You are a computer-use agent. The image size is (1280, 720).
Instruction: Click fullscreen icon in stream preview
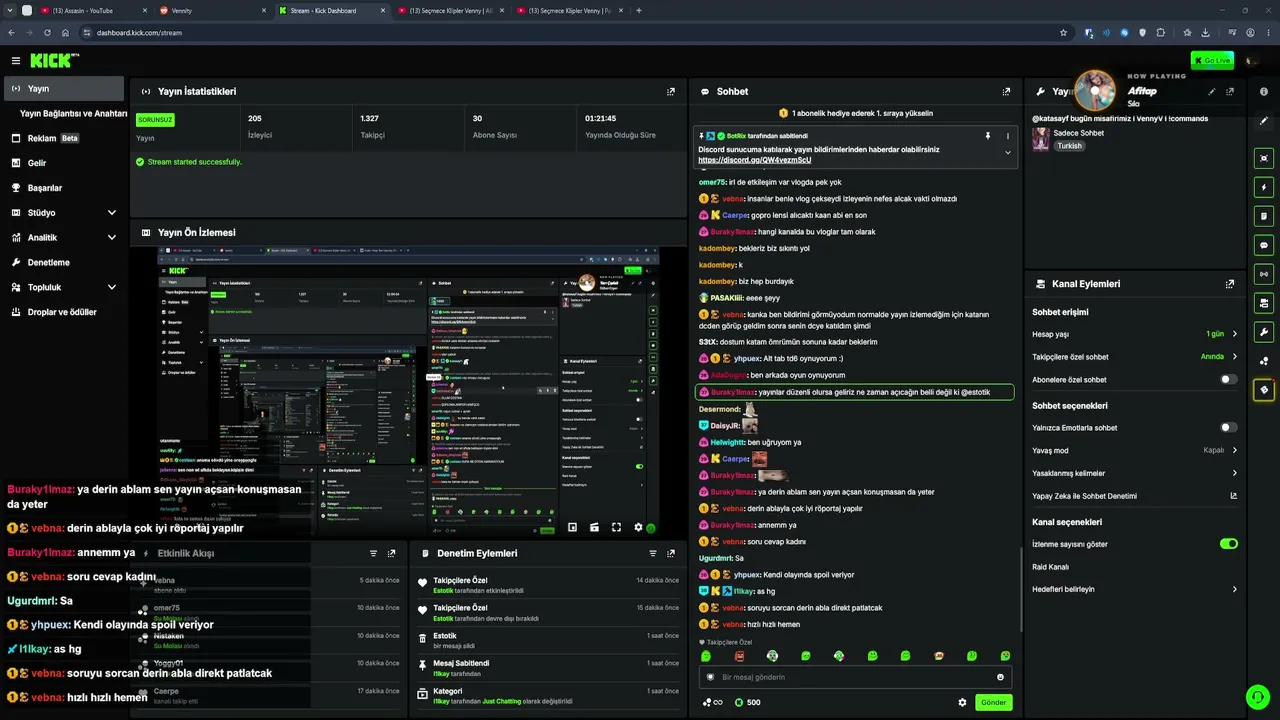(x=616, y=527)
